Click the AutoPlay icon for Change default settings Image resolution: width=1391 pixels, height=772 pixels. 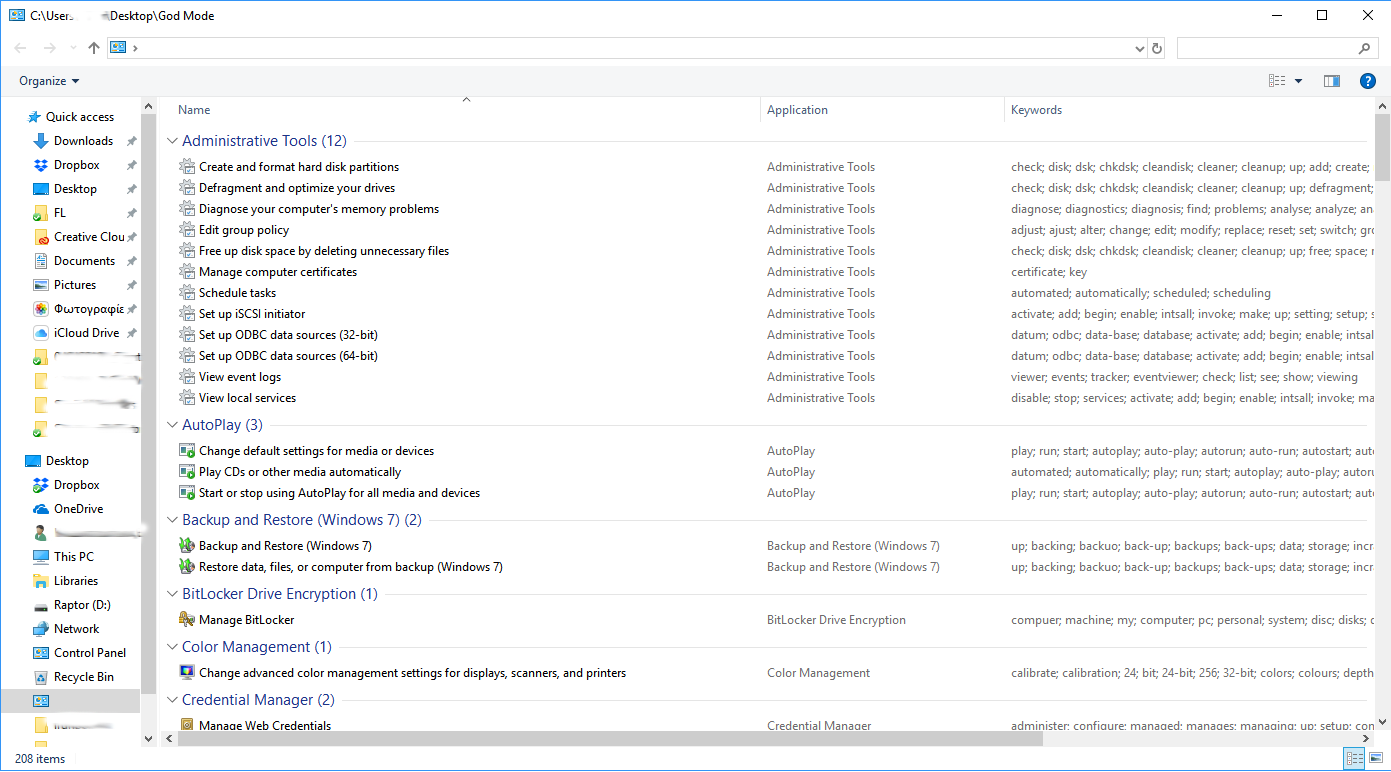point(187,451)
